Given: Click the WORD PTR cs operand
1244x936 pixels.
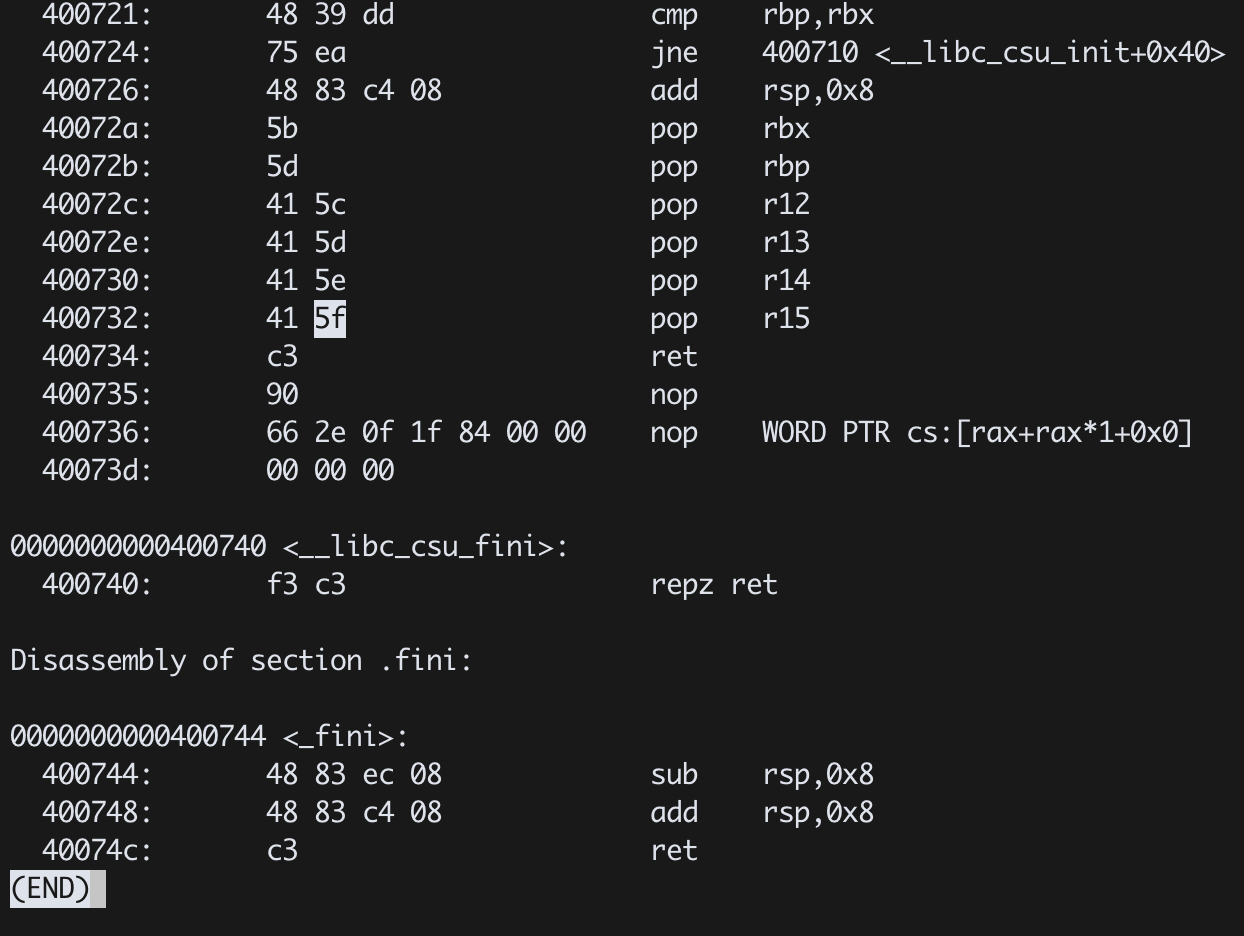Looking at the screenshot, I should (977, 433).
